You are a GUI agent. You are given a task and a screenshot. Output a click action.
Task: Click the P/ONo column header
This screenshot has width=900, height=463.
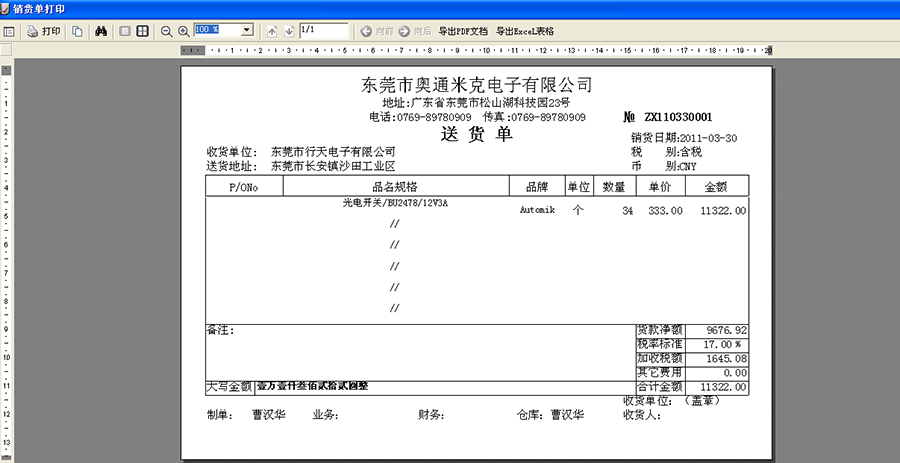coord(244,187)
